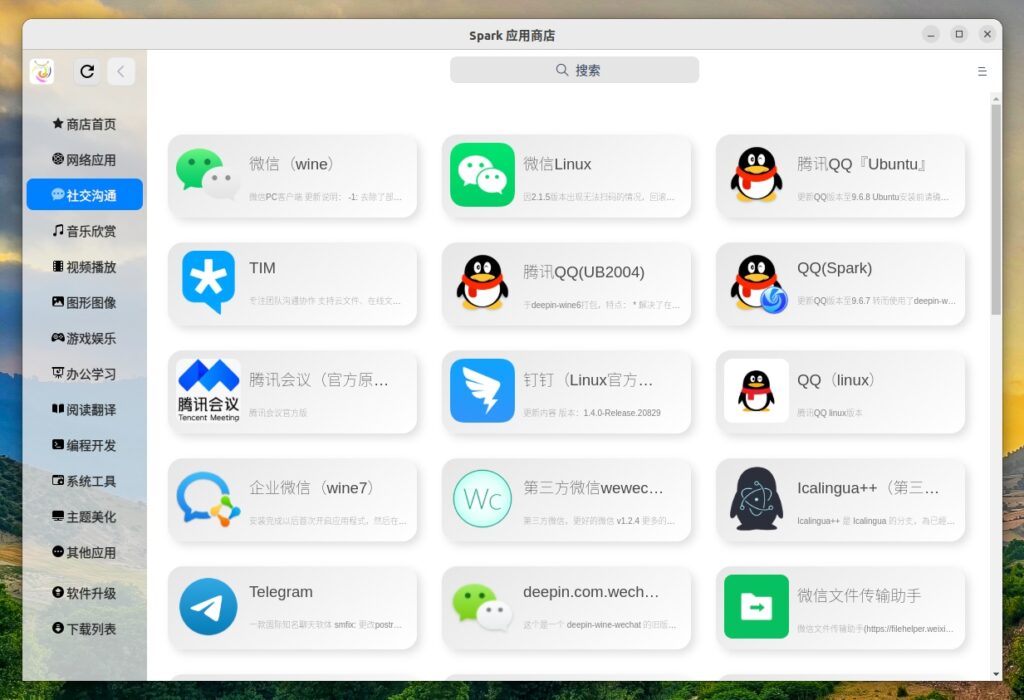Viewport: 1024px width, 700px height.
Task: Open the 企业微信 (wine7) app entry
Action: 292,499
